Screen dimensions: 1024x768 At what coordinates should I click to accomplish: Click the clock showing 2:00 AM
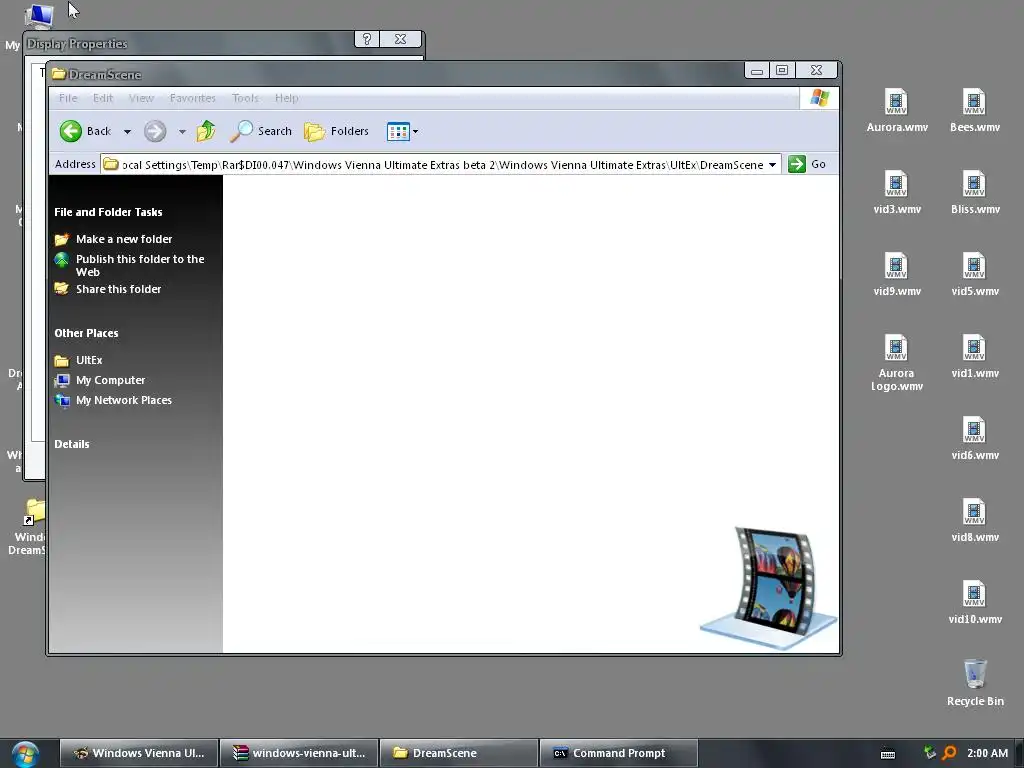click(x=987, y=753)
